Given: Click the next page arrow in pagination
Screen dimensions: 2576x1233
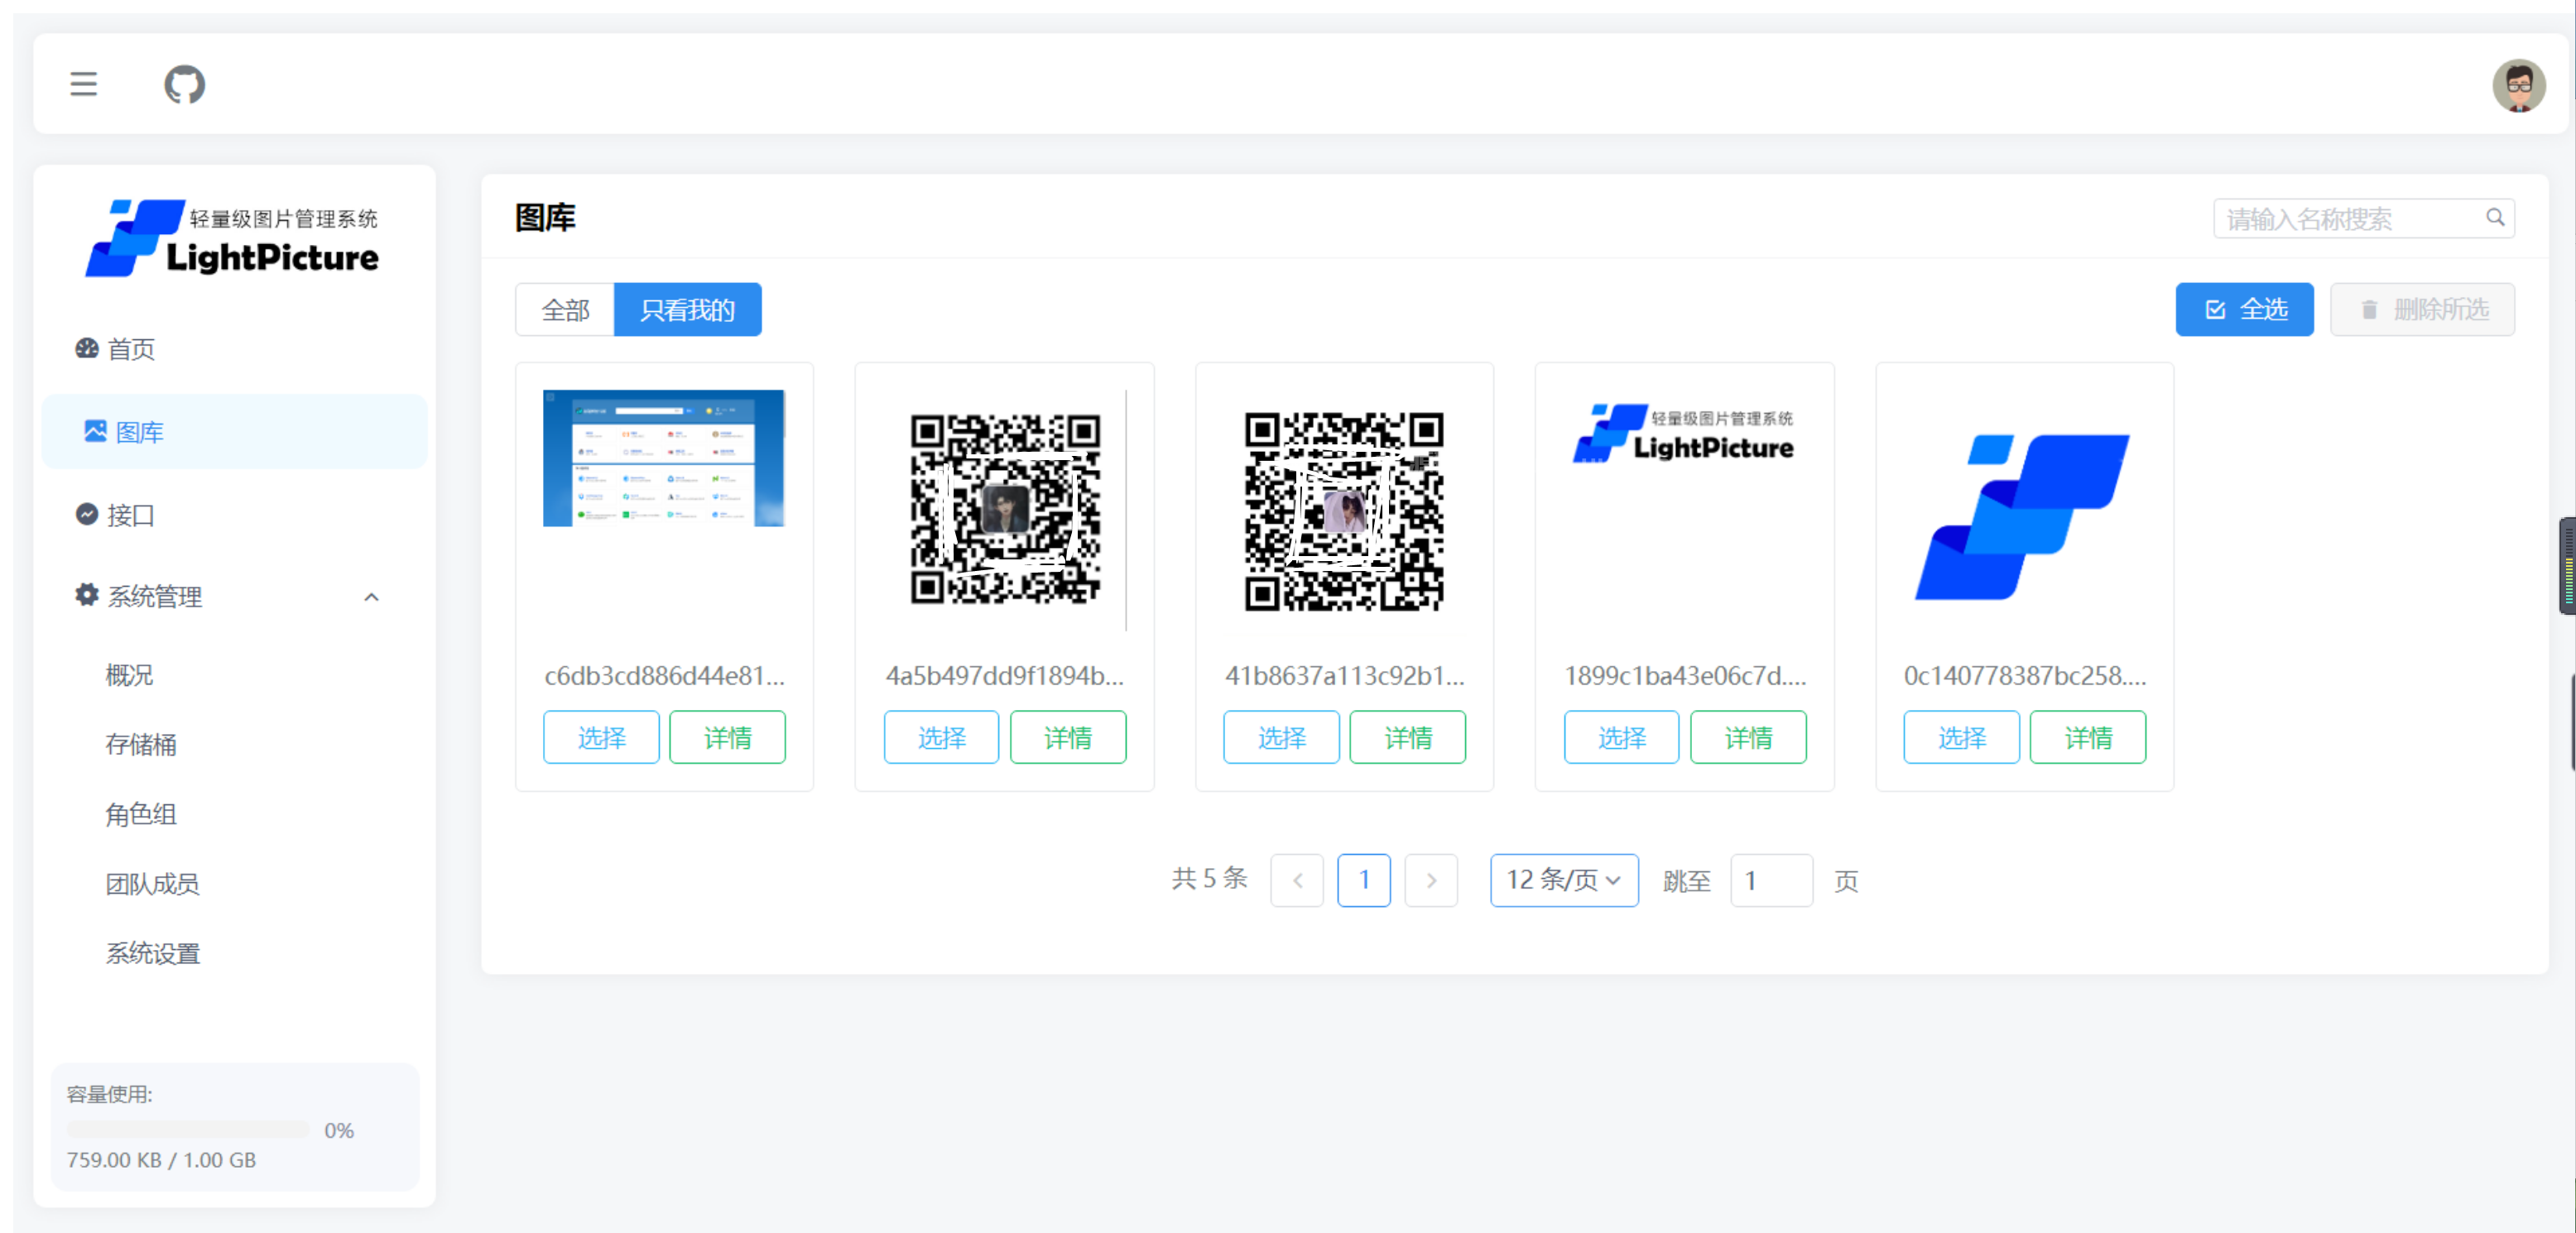Looking at the screenshot, I should 1431,880.
